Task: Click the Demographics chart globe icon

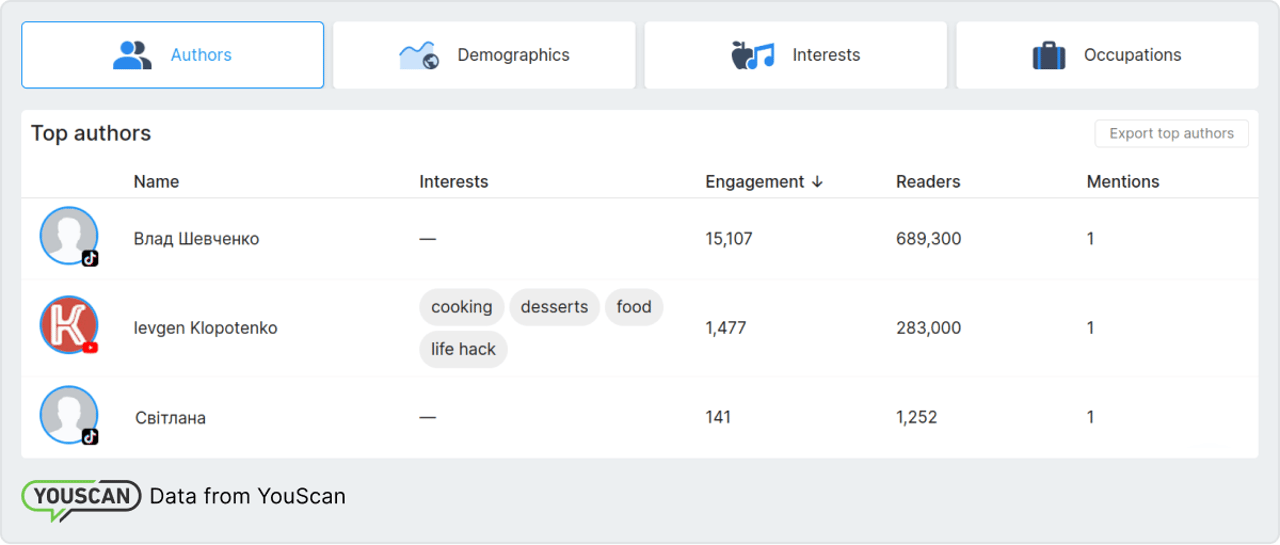Action: tap(419, 55)
